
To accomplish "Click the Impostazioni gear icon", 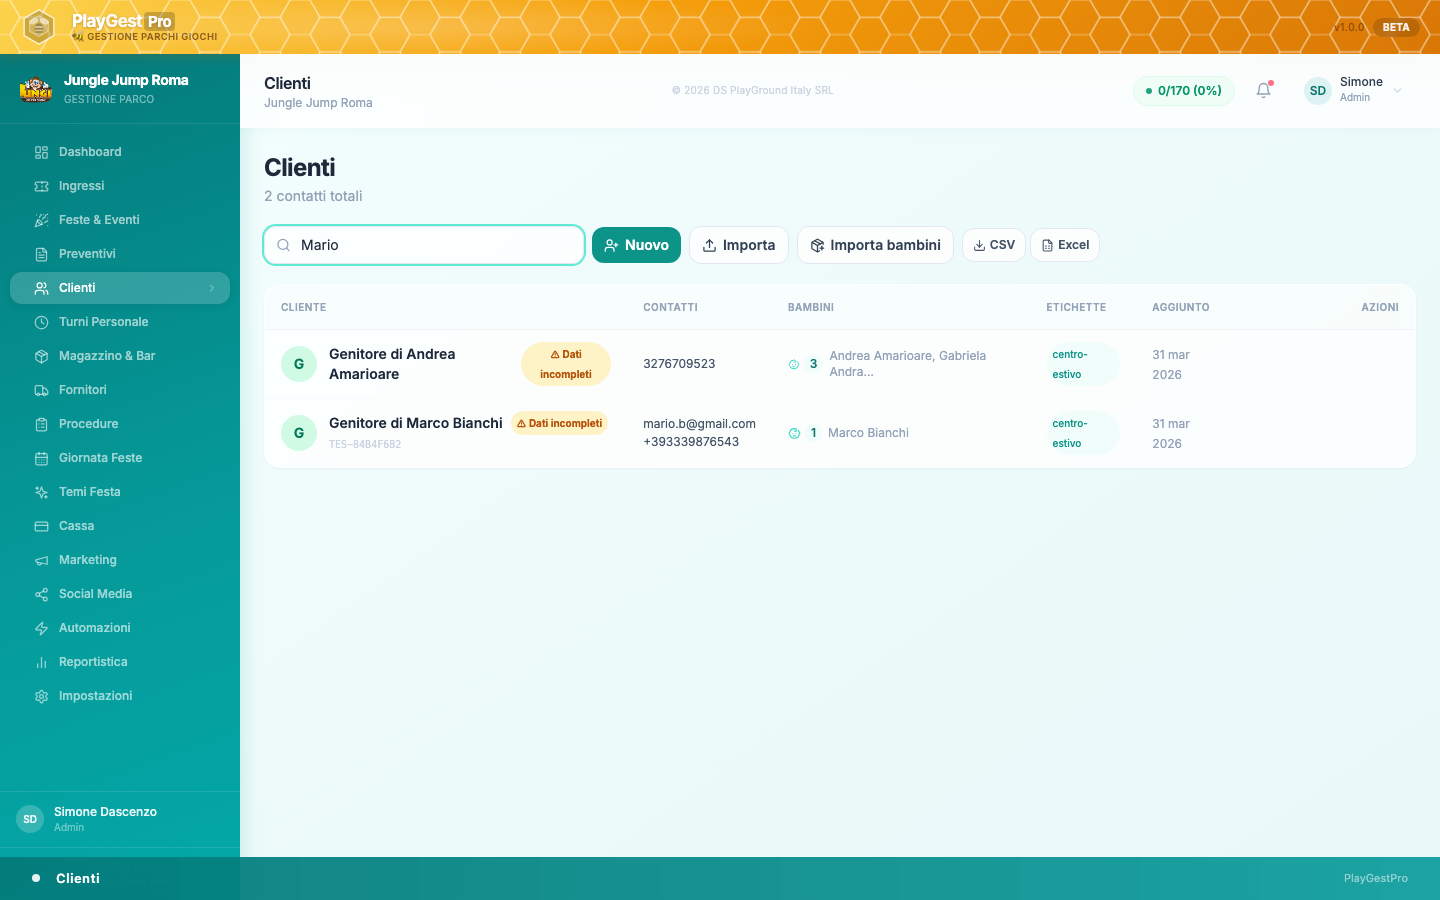I will [41, 696].
